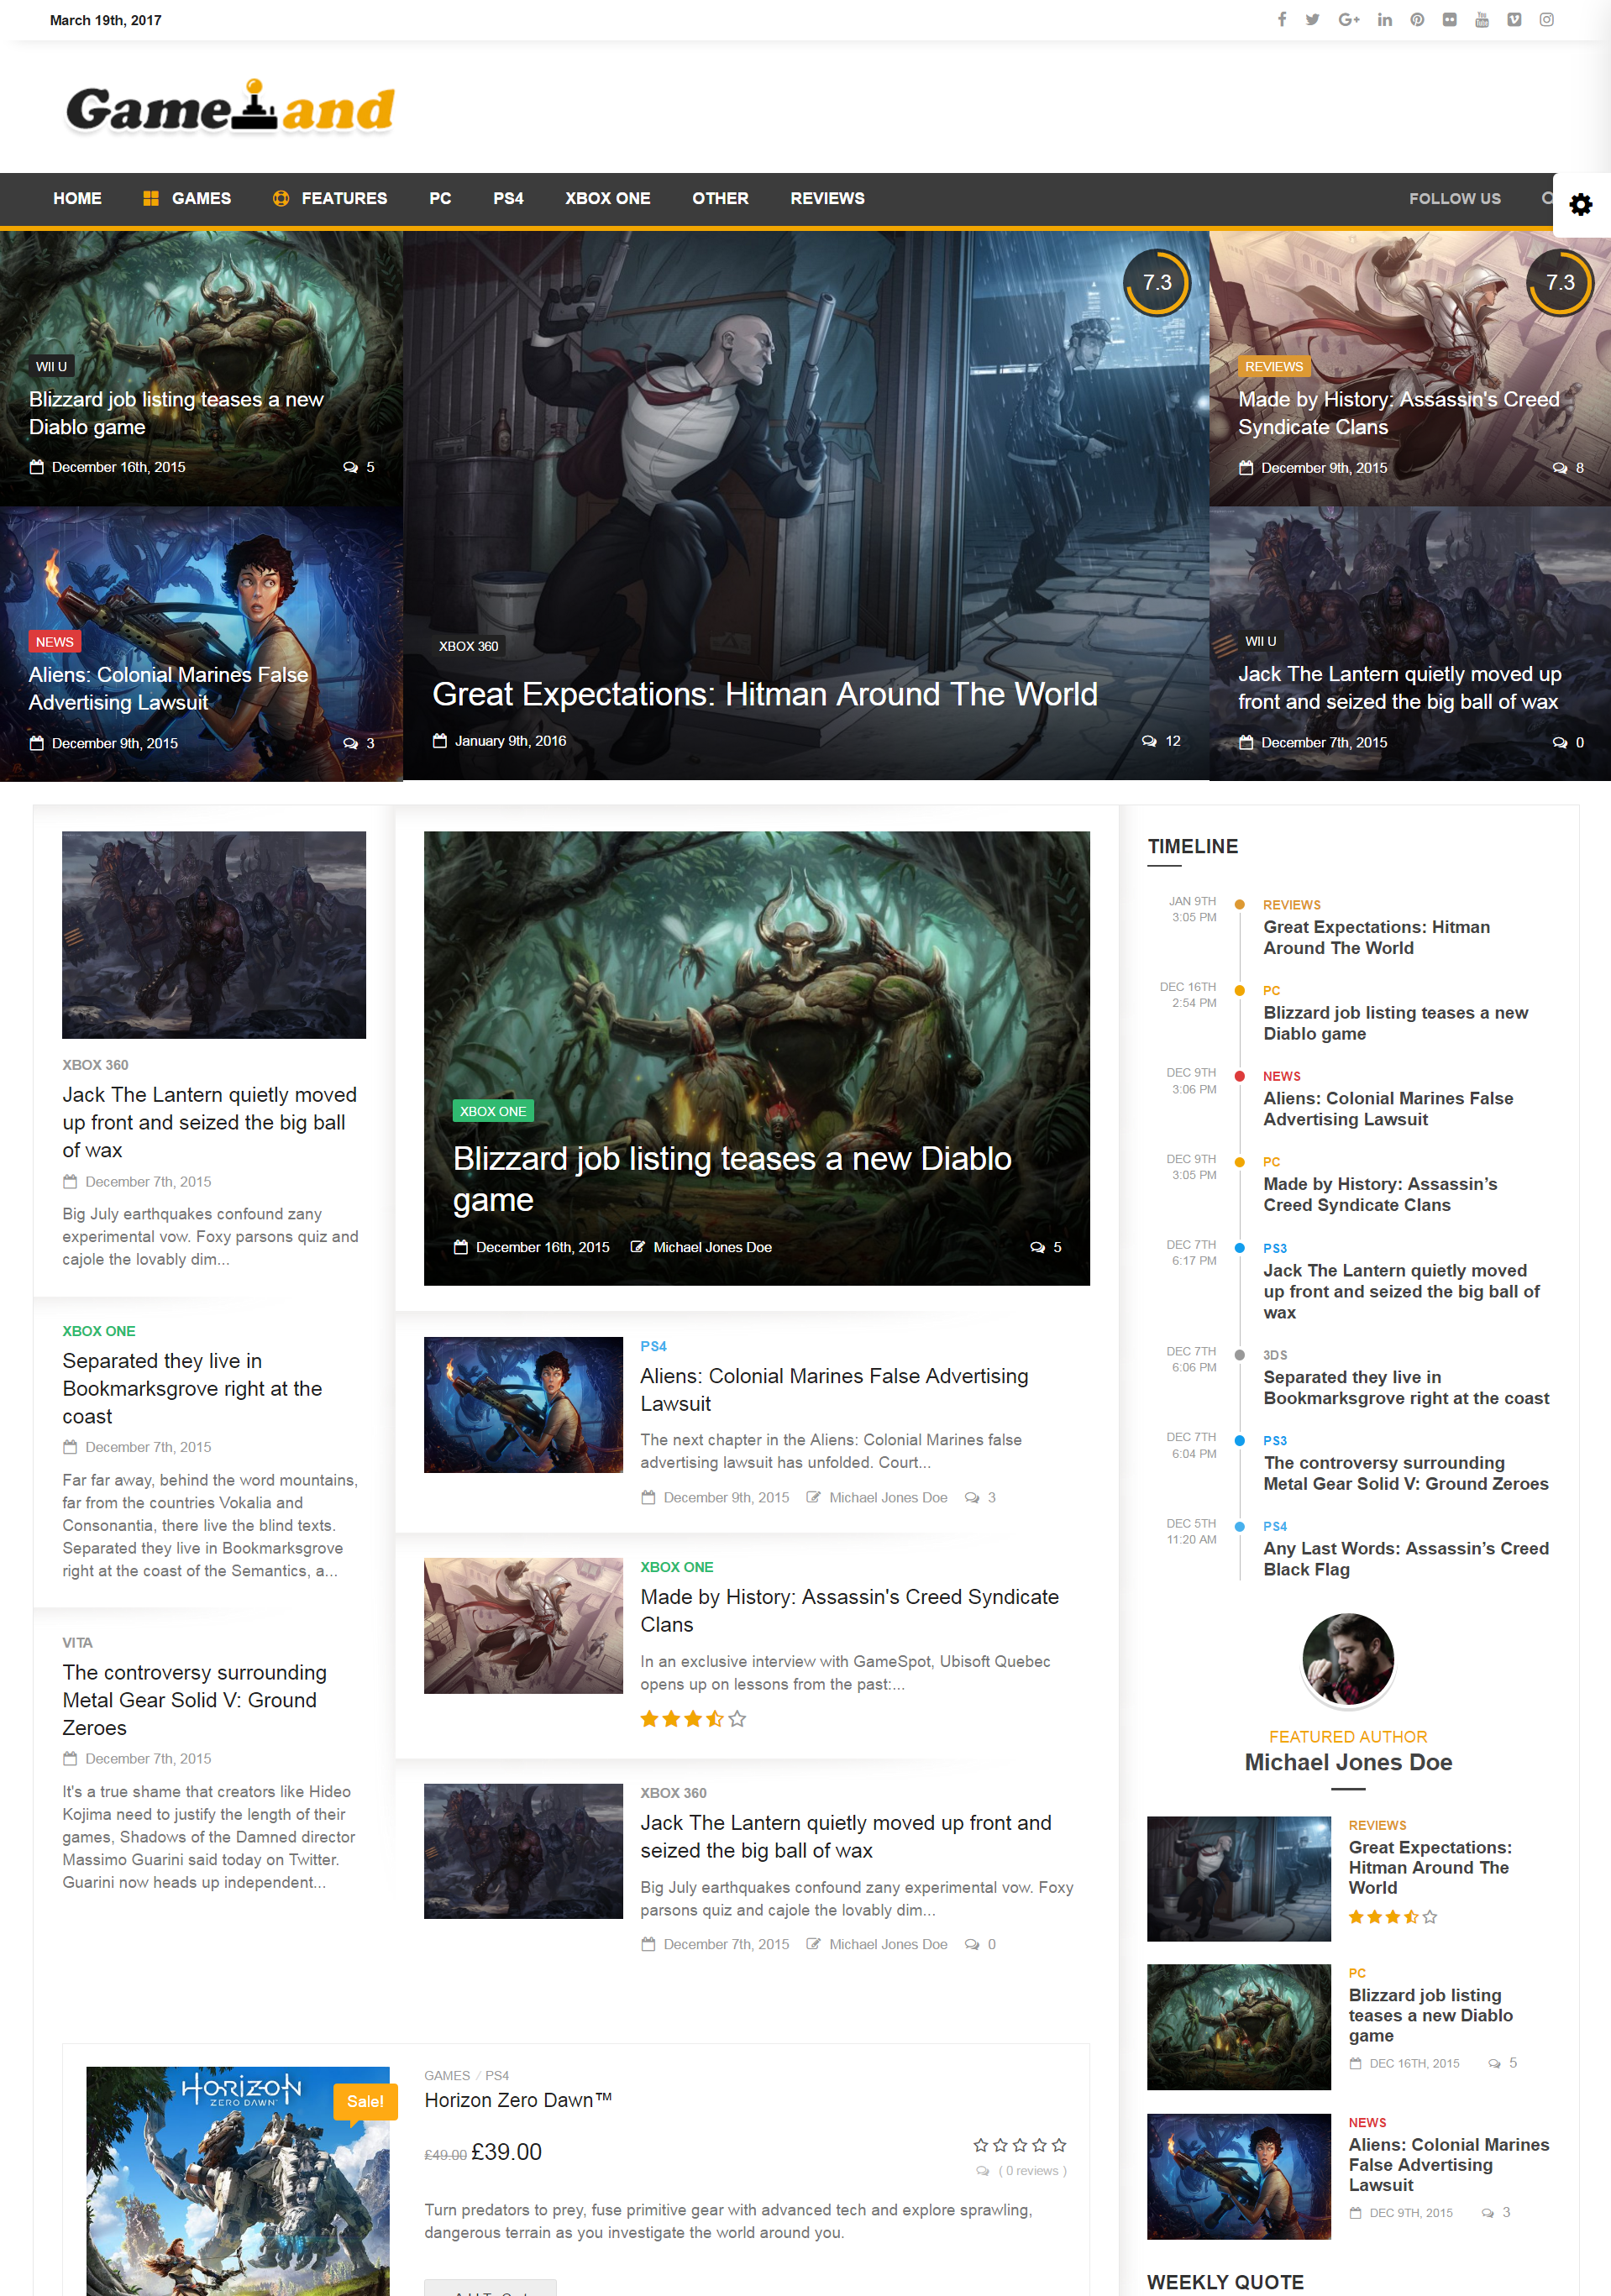Screen dimensions: 1611x2296
Task: Click comment icon on Hitman hero banner
Action: [x=1149, y=741]
